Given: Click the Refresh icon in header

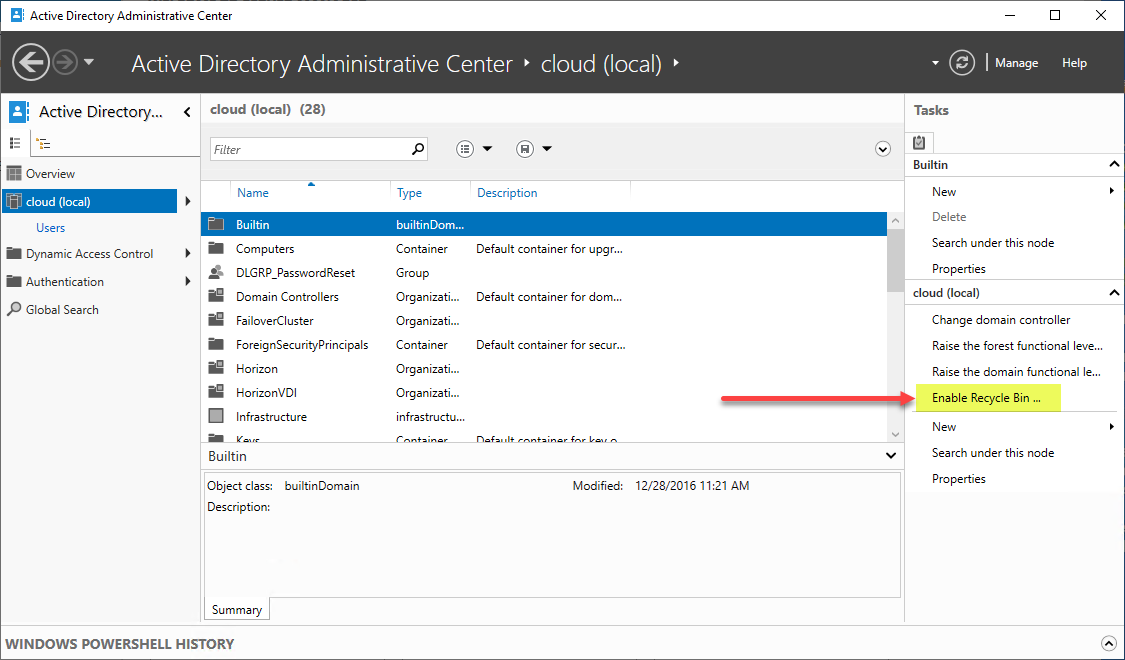Looking at the screenshot, I should tap(961, 62).
